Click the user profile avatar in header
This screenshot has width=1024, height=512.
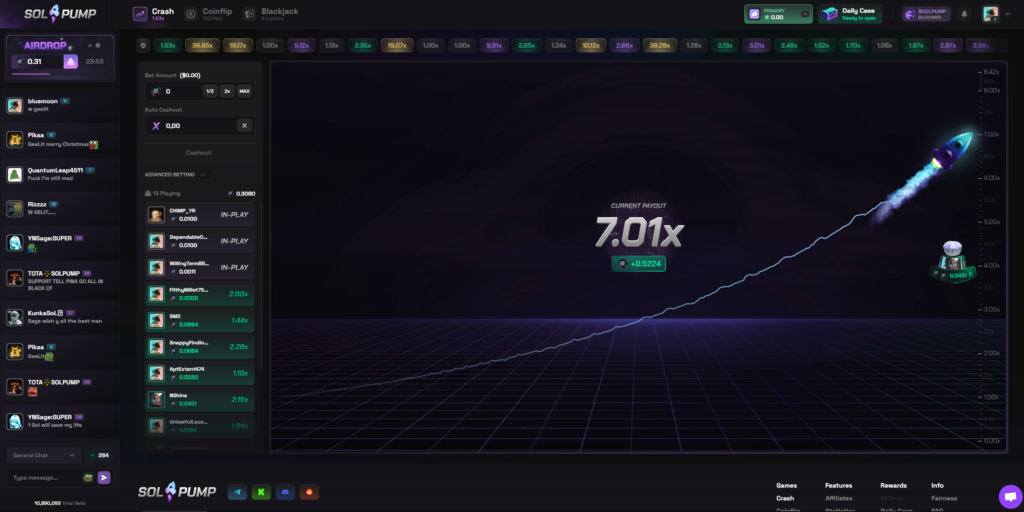pos(990,14)
